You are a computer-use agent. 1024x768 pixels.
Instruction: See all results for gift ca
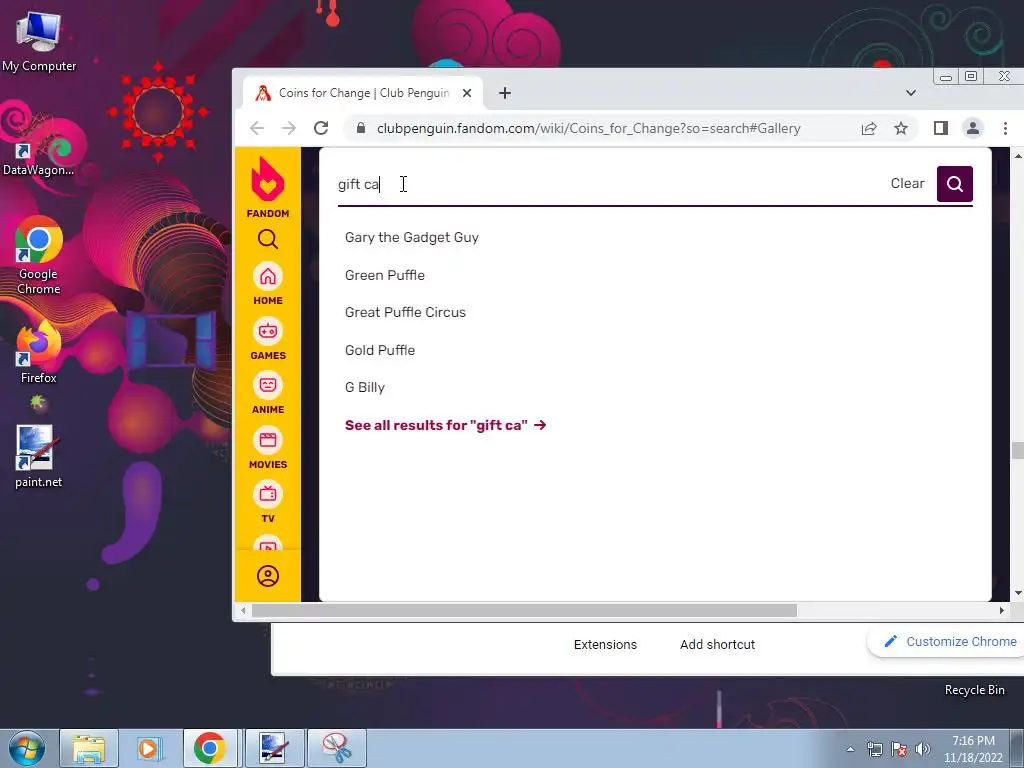(445, 425)
